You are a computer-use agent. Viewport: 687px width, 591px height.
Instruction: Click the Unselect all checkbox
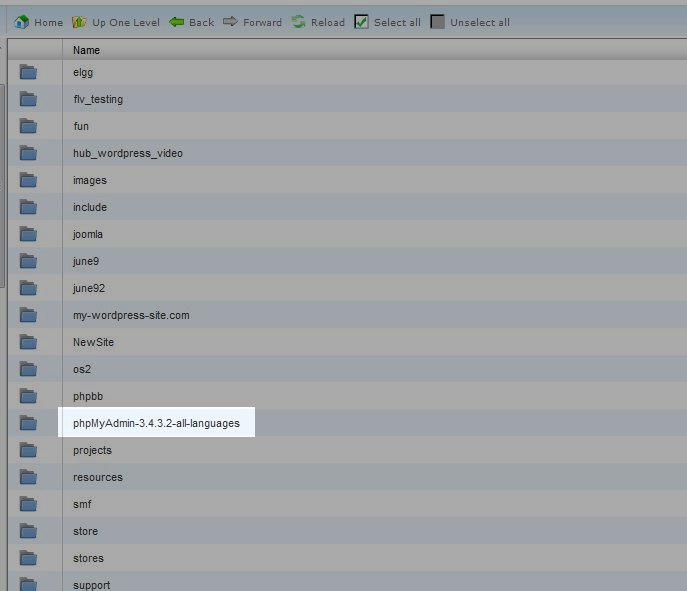point(438,22)
